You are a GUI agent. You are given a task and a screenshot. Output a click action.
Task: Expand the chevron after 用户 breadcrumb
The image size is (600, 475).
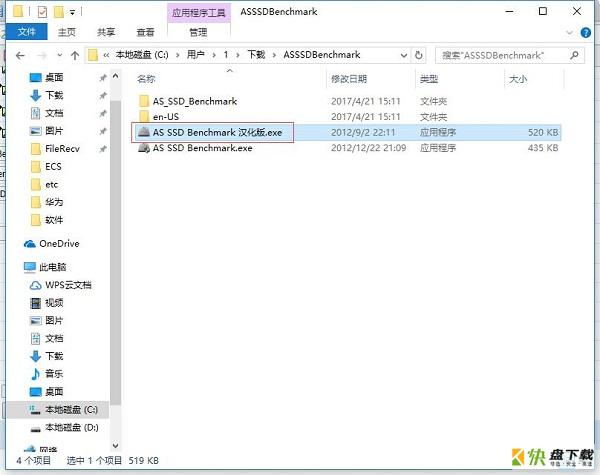(214, 55)
